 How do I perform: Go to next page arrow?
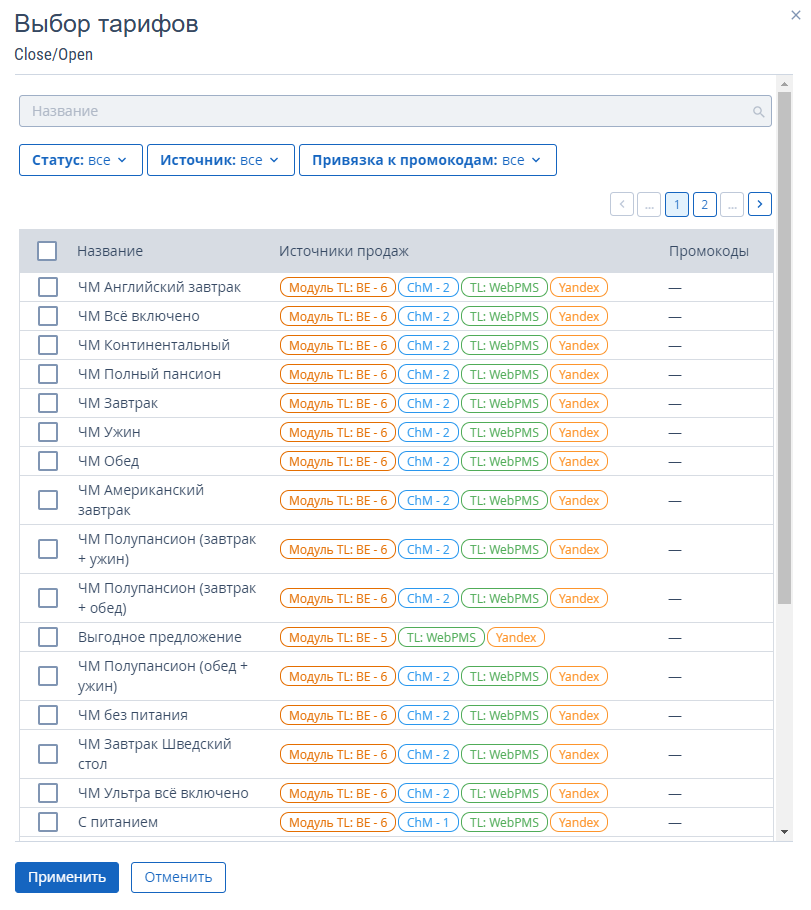[x=760, y=204]
